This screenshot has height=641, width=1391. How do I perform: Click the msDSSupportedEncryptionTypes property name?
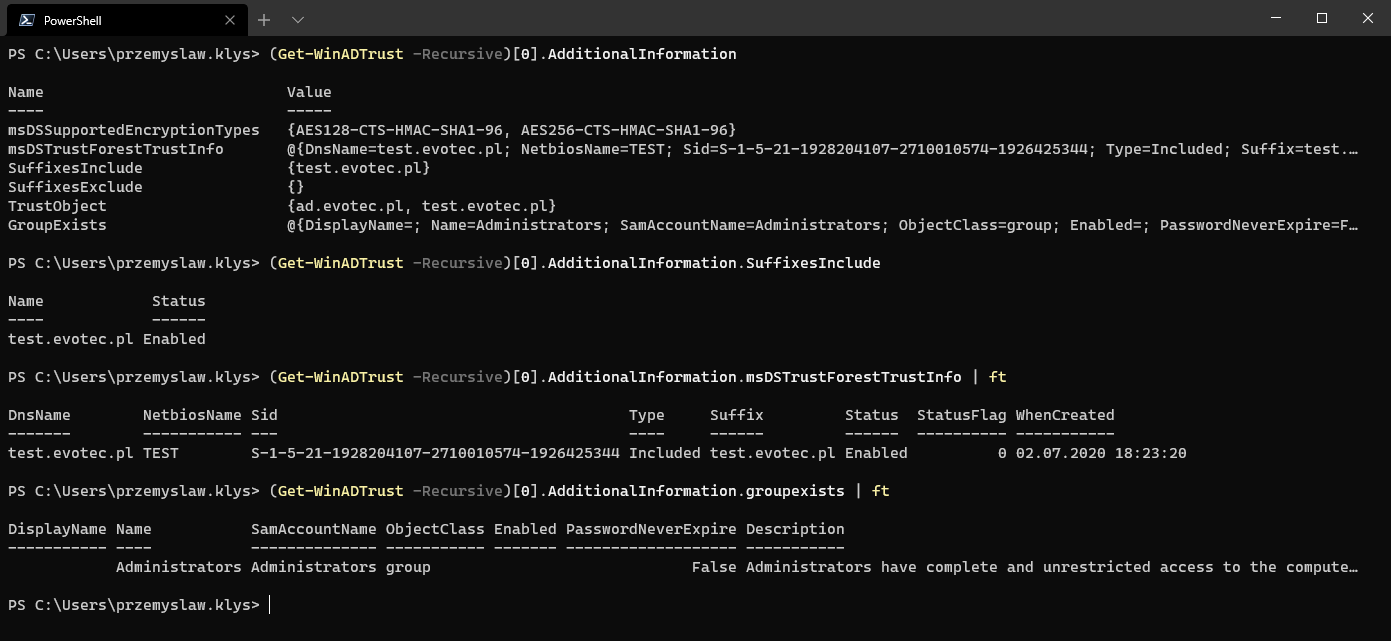[x=133, y=130]
